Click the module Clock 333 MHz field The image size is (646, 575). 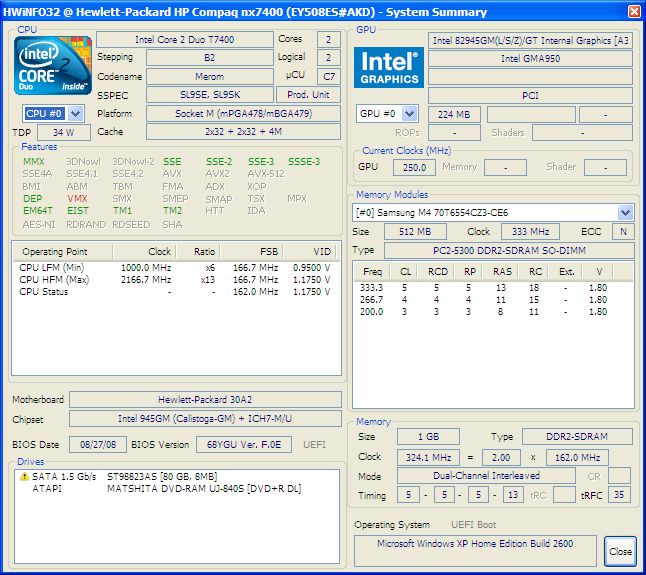coord(530,231)
